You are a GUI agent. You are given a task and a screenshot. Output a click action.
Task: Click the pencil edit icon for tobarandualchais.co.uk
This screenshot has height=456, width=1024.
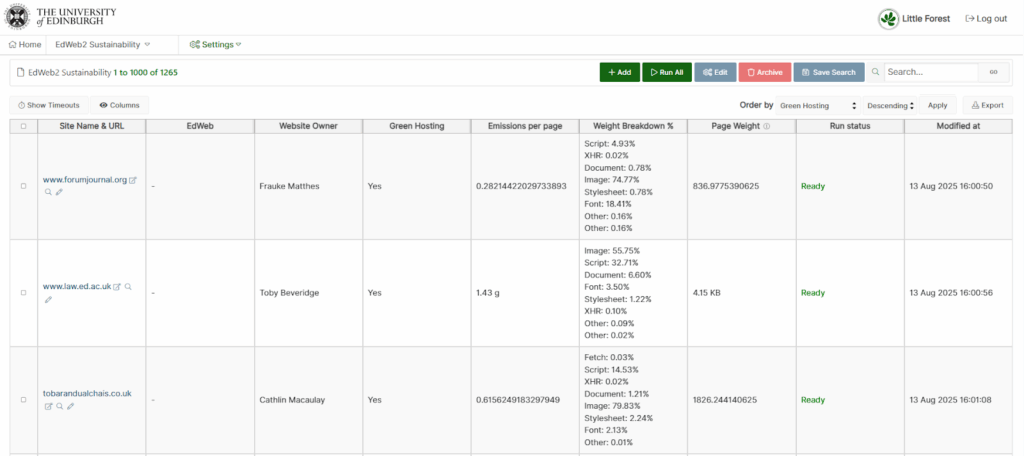click(71, 406)
